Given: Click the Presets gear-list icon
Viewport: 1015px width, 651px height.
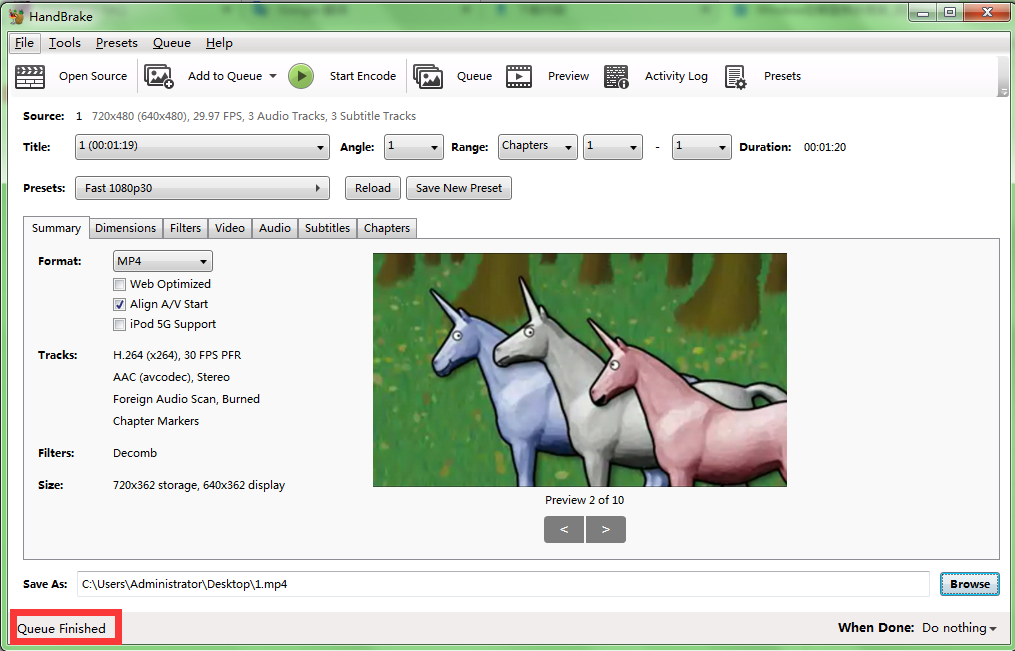Looking at the screenshot, I should pyautogui.click(x=735, y=76).
